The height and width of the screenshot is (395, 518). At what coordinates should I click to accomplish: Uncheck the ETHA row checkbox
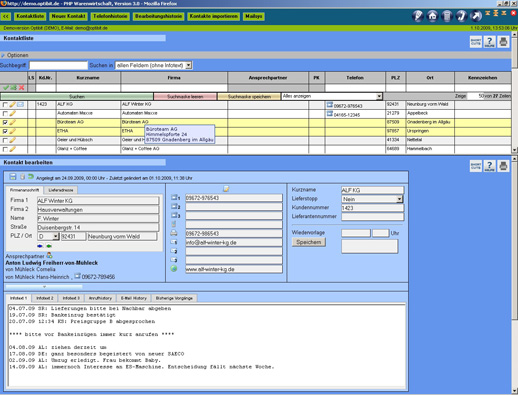[5, 131]
